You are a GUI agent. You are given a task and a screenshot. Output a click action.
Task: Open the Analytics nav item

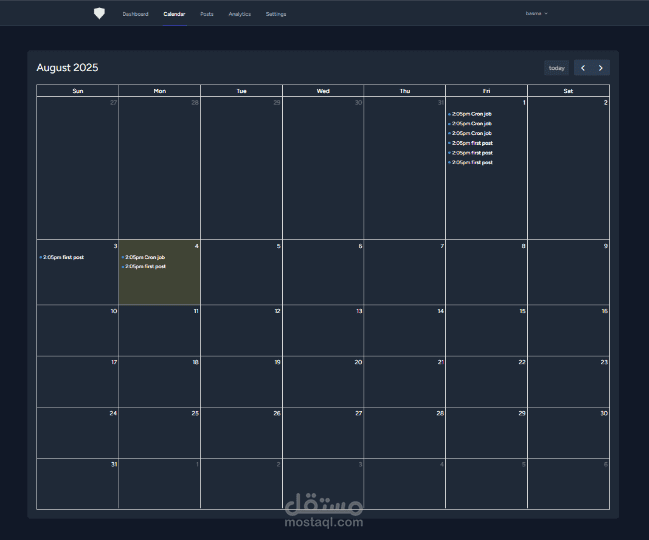click(240, 14)
